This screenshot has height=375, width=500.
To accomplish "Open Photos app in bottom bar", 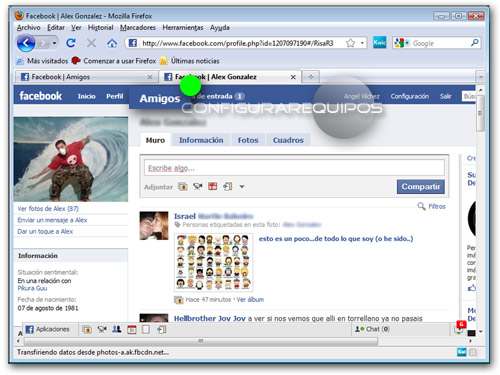I will coord(87,329).
